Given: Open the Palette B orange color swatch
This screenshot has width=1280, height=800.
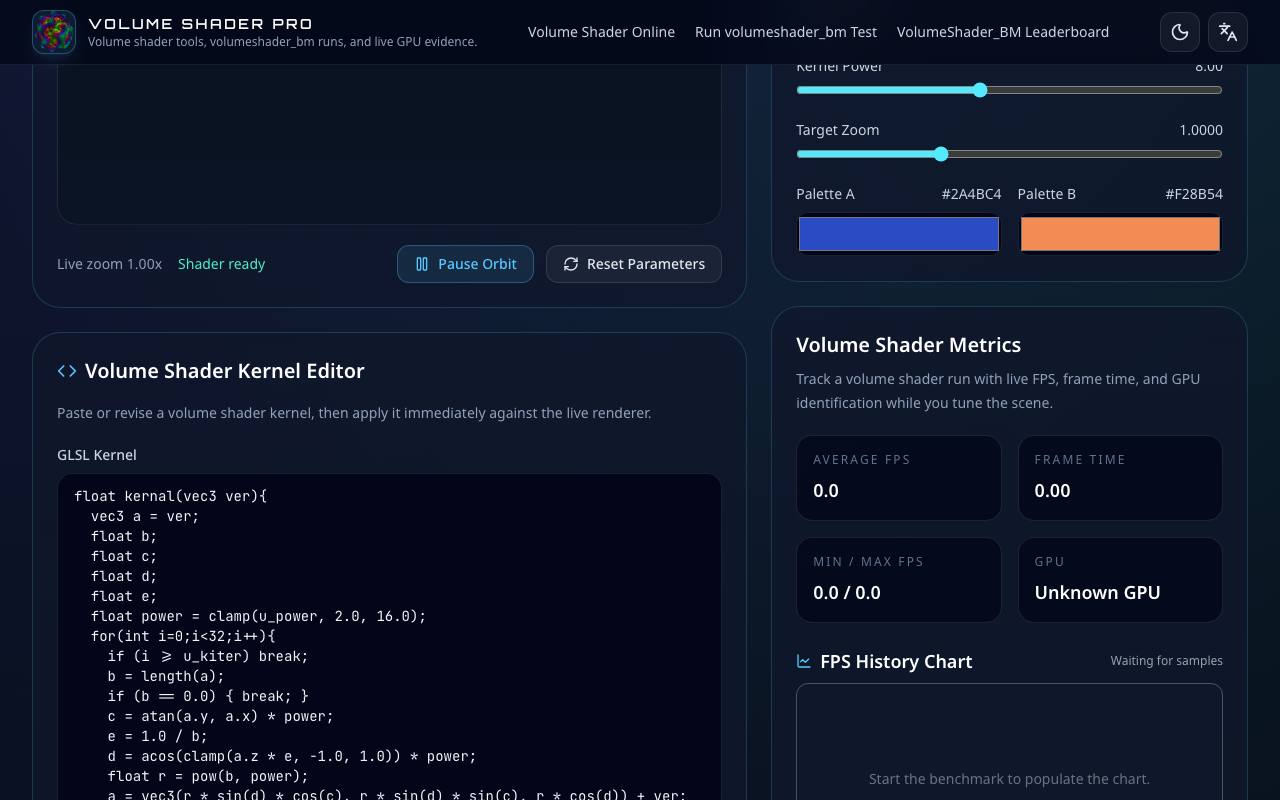Looking at the screenshot, I should [1120, 234].
